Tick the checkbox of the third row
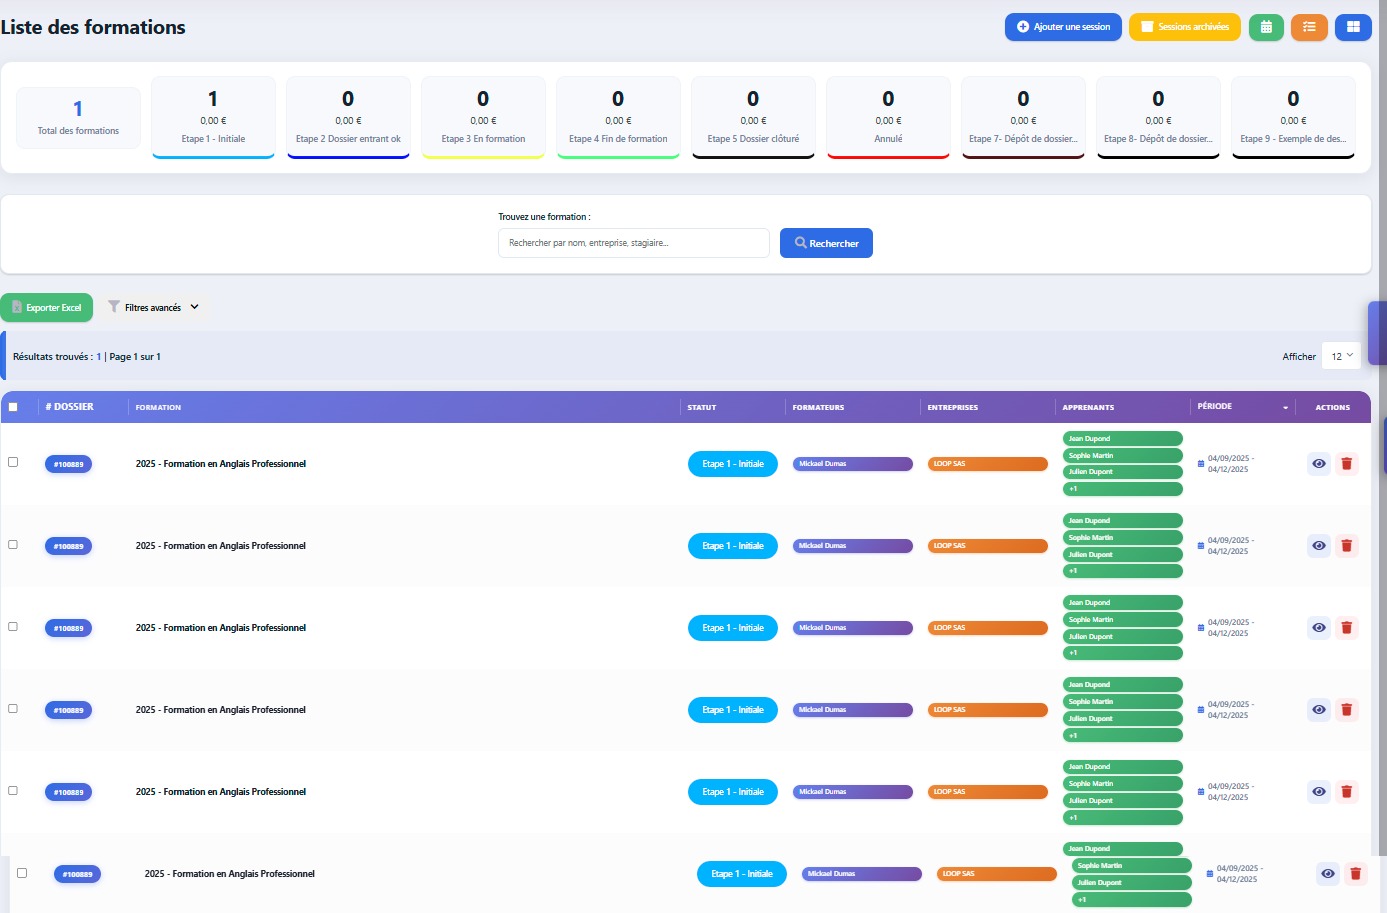 click(x=13, y=626)
